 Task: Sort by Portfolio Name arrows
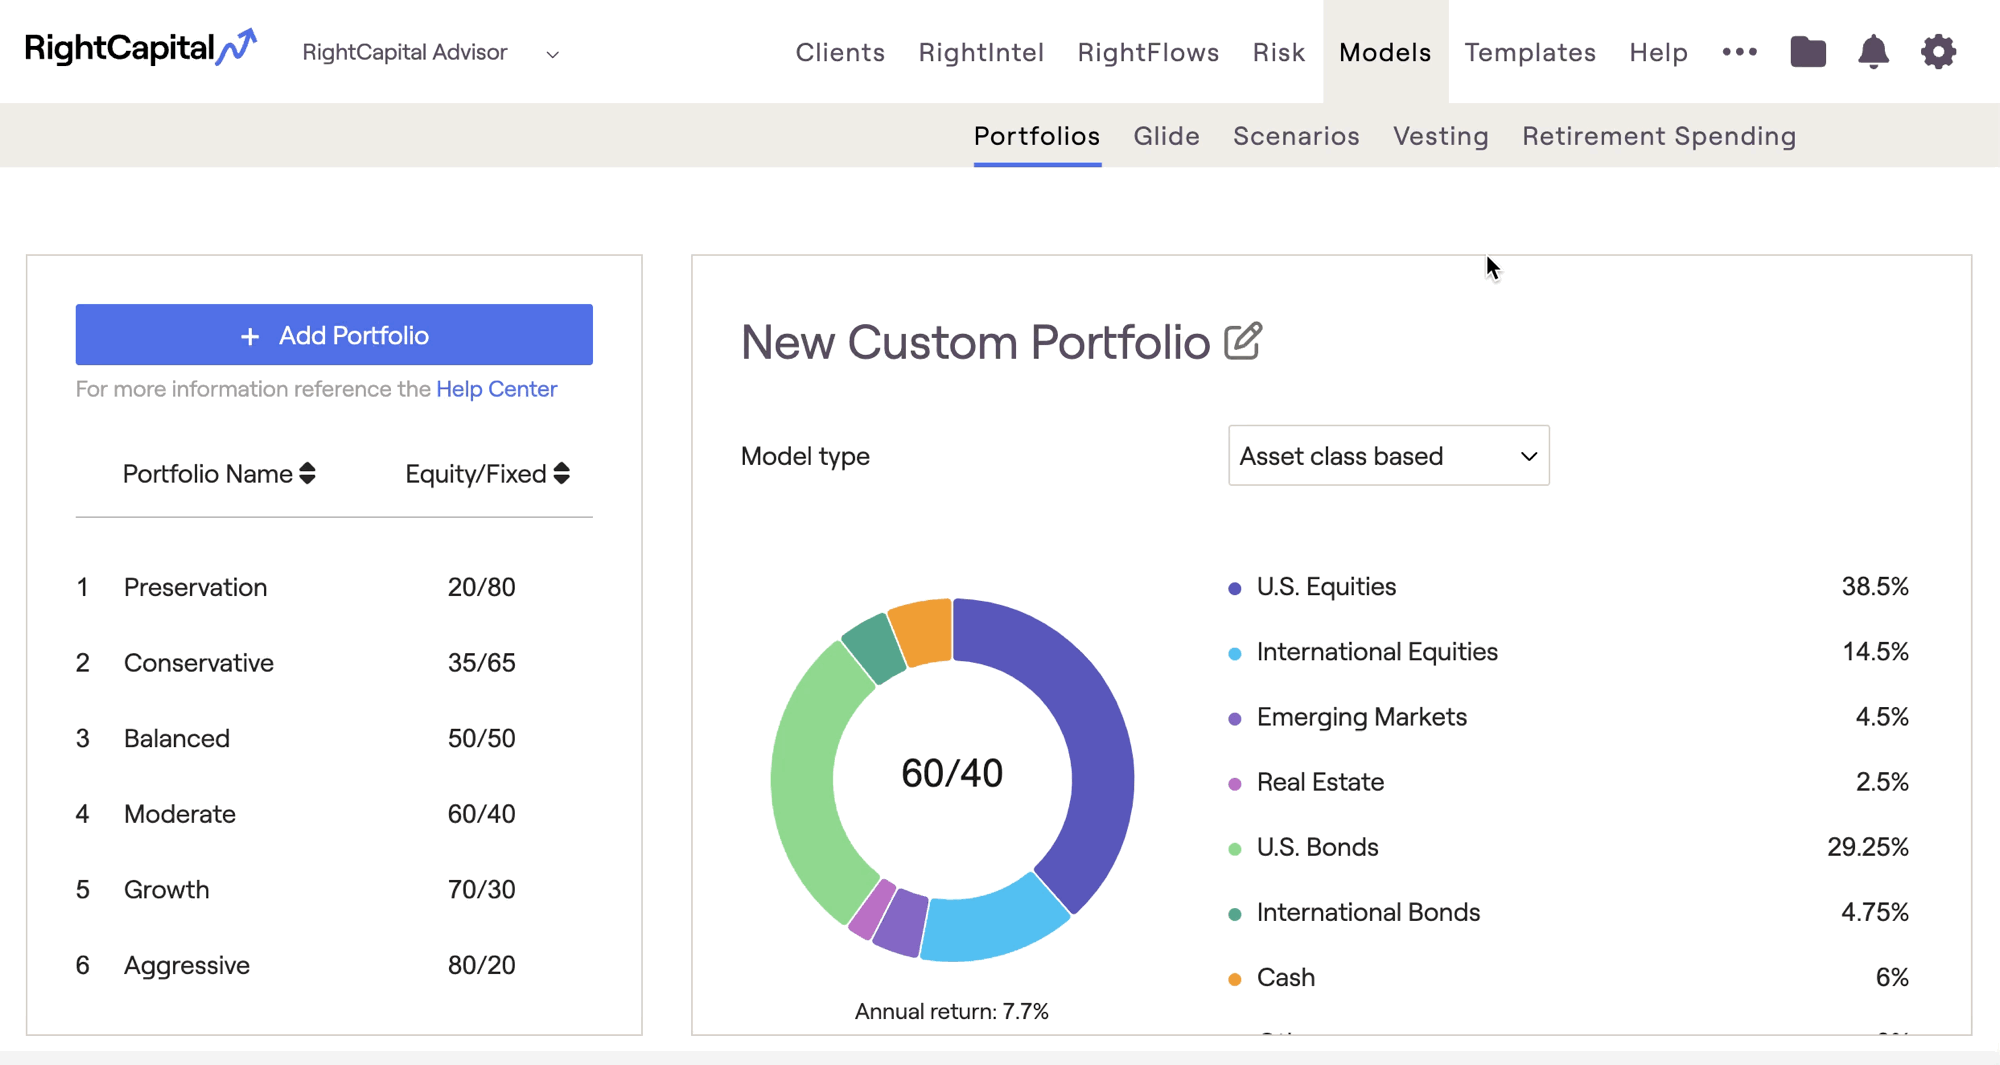click(x=308, y=473)
